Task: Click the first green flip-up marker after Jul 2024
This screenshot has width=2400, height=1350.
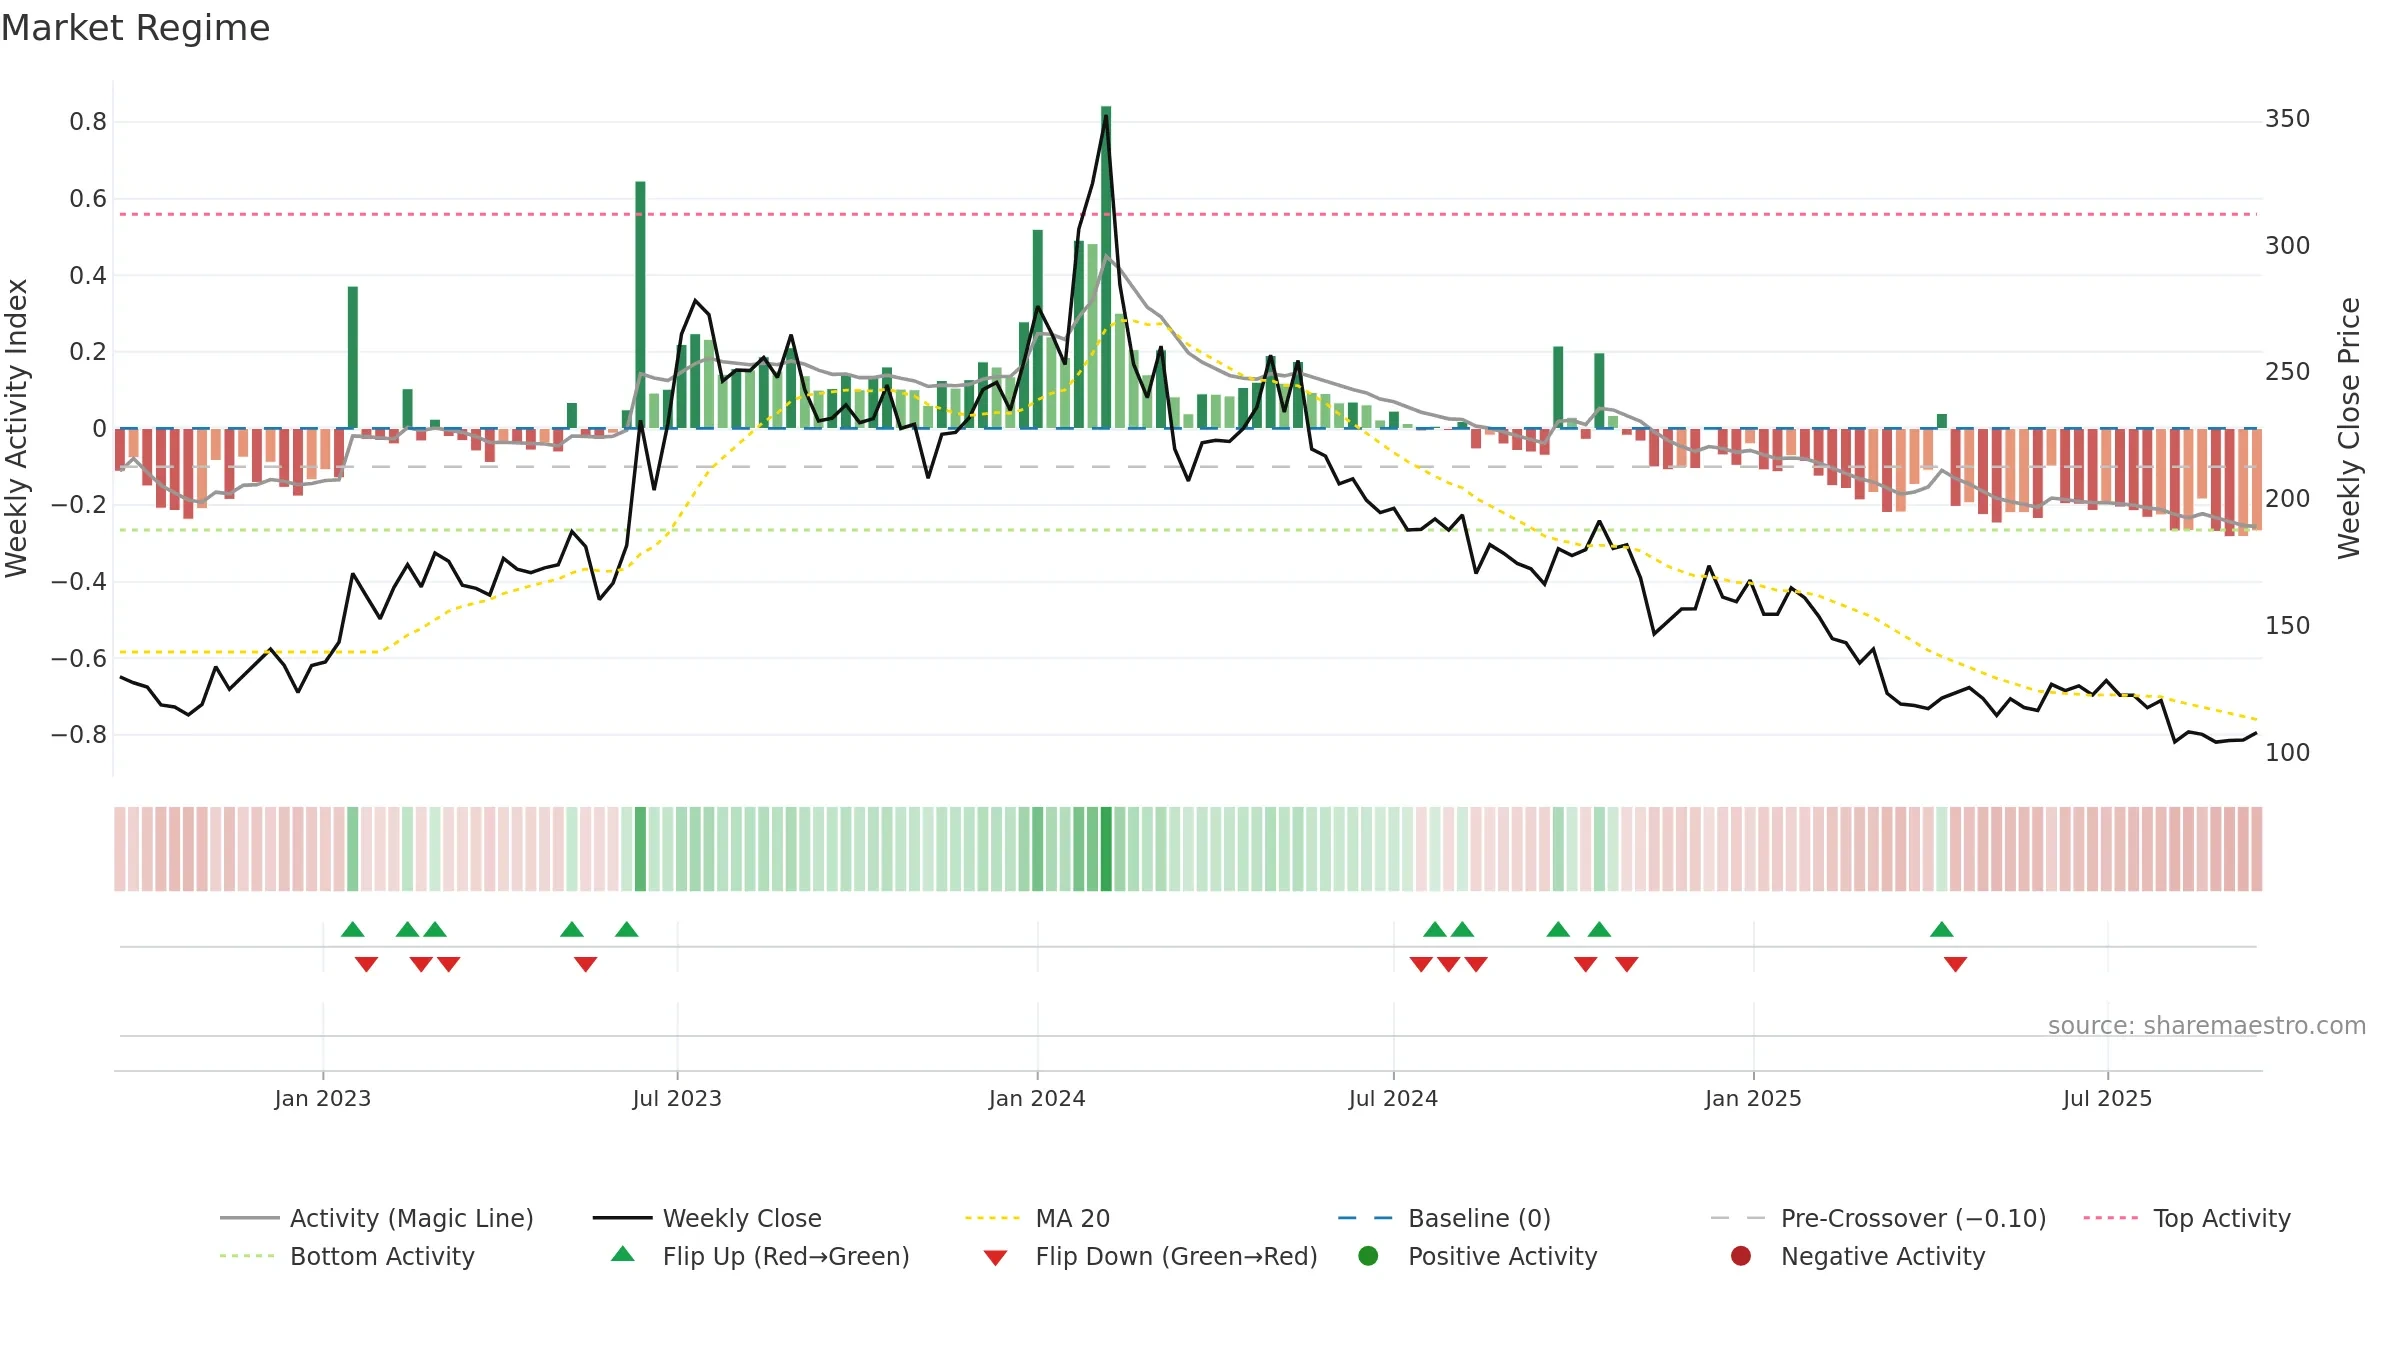Action: pos(1435,929)
